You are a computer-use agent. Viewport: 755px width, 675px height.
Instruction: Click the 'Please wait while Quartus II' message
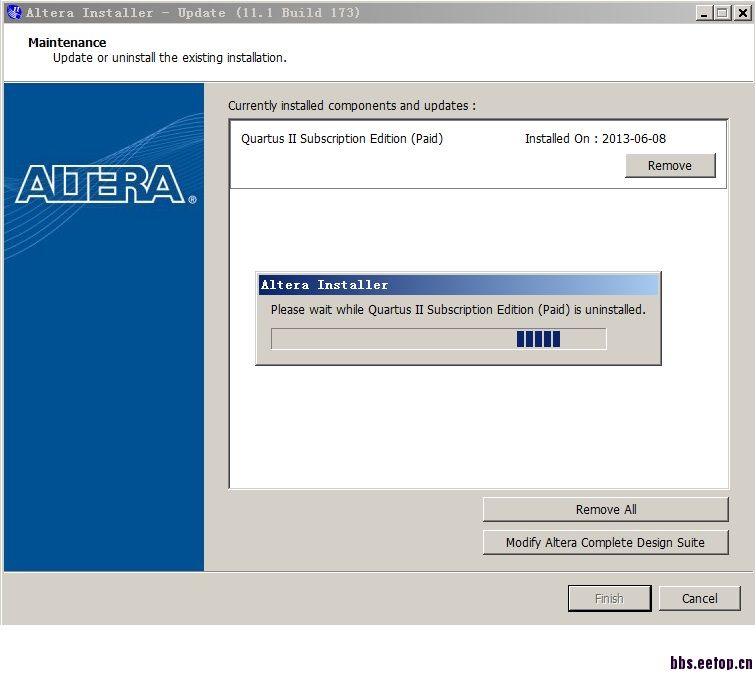(458, 310)
